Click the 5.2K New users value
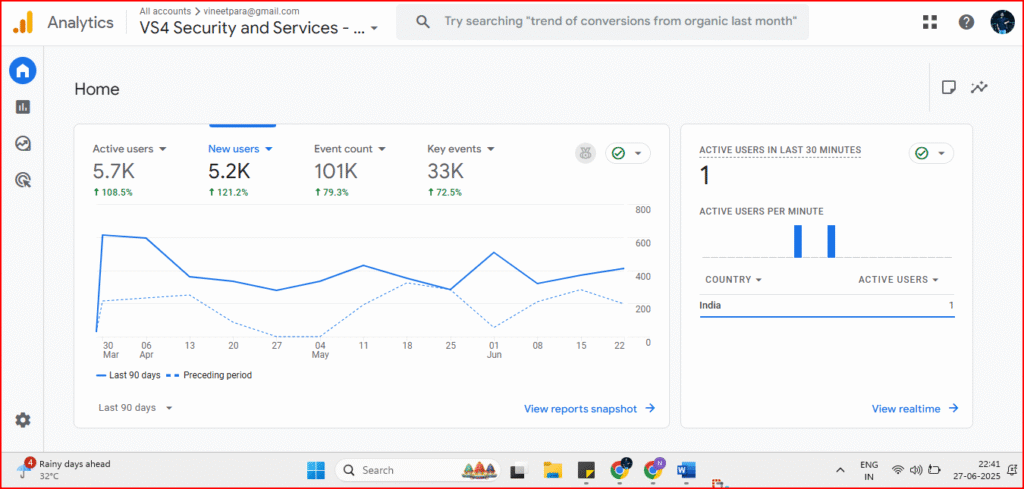The height and width of the screenshot is (489, 1024). (229, 172)
